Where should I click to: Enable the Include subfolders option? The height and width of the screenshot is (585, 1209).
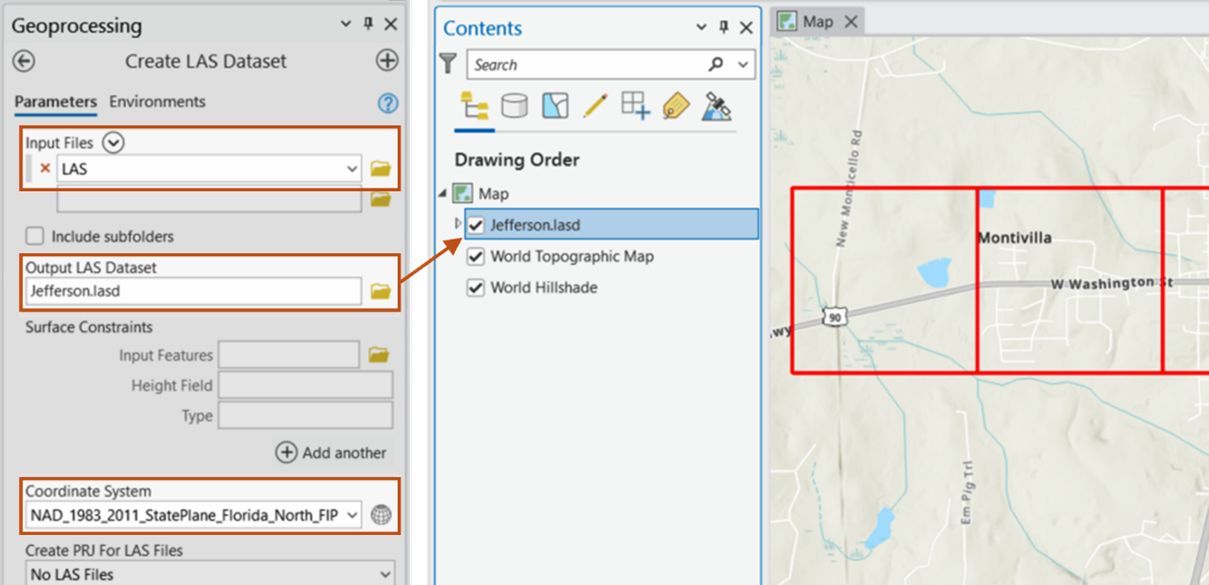click(x=35, y=237)
